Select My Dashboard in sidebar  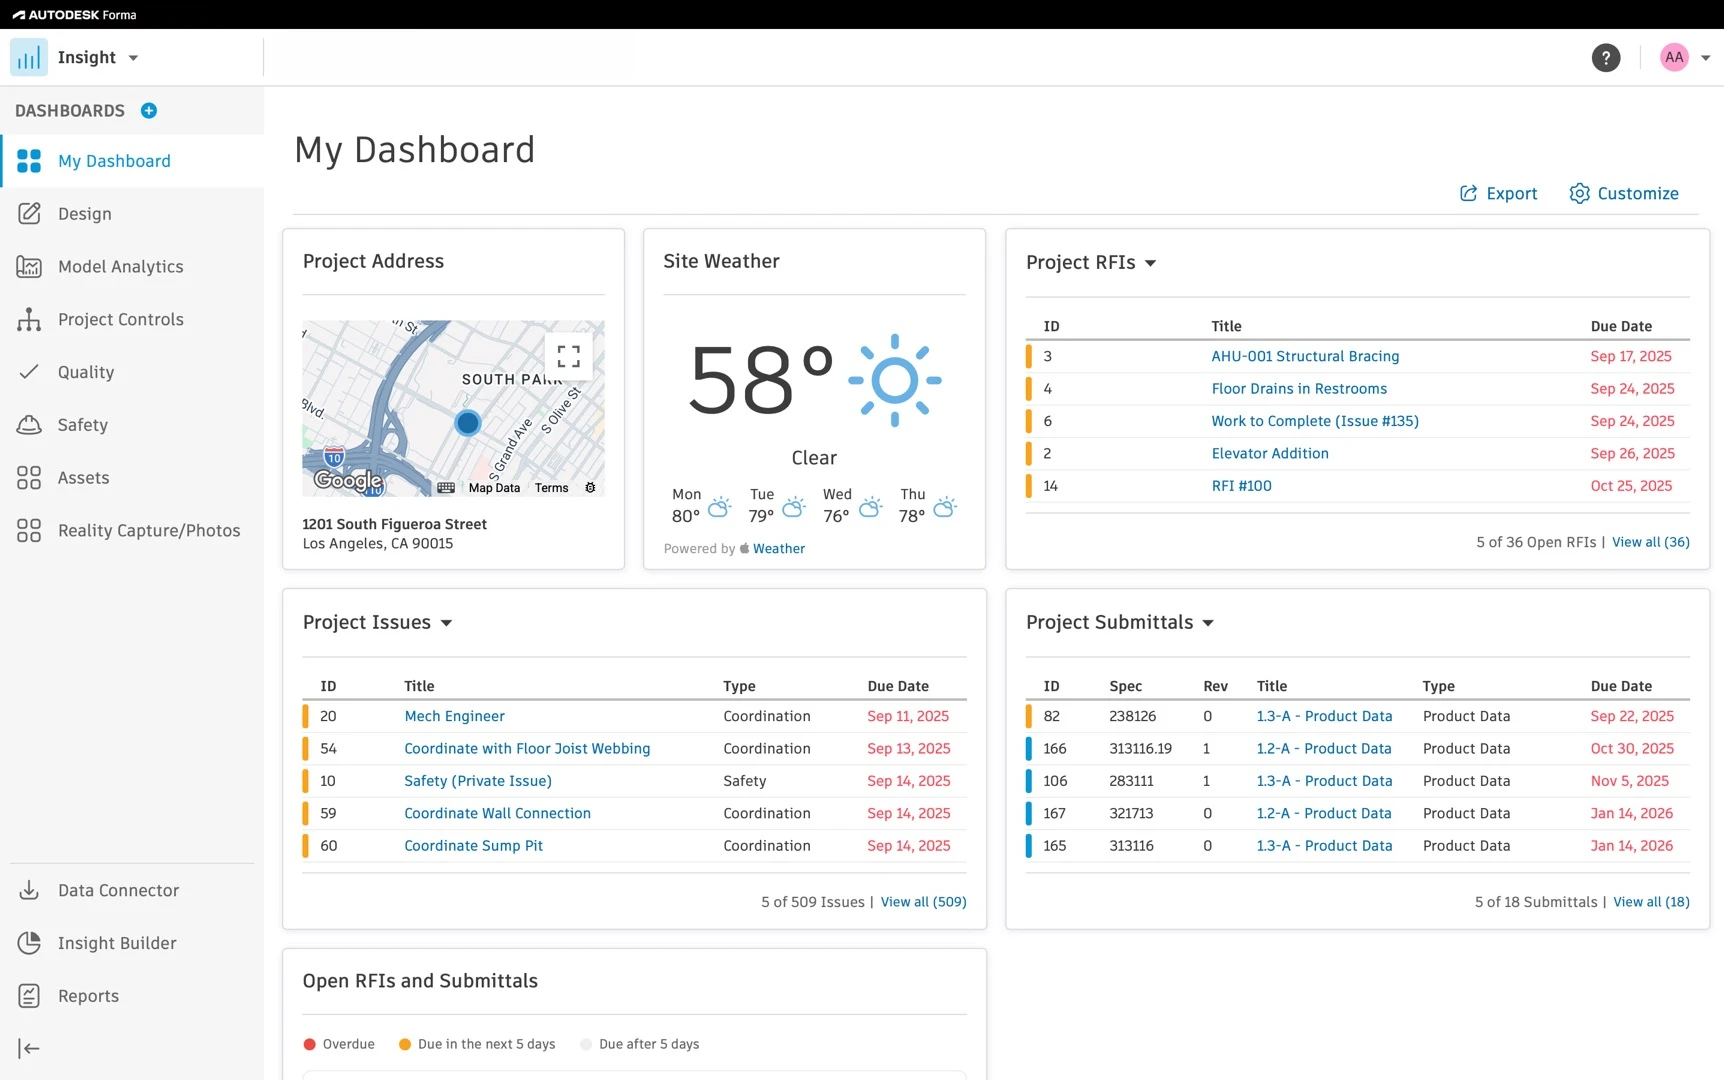pos(133,161)
